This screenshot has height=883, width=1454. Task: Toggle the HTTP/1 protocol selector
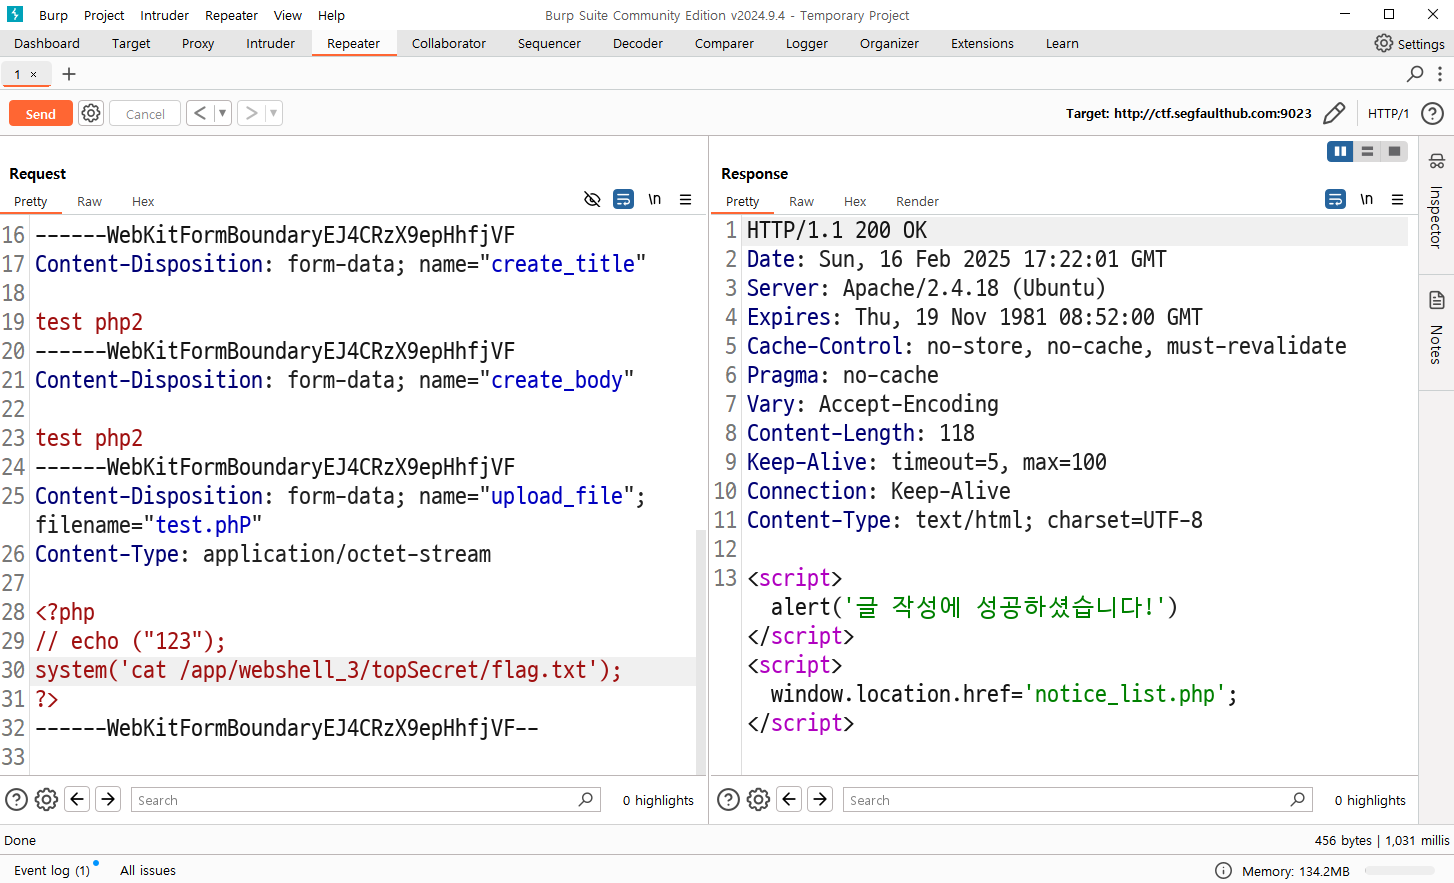[1388, 113]
